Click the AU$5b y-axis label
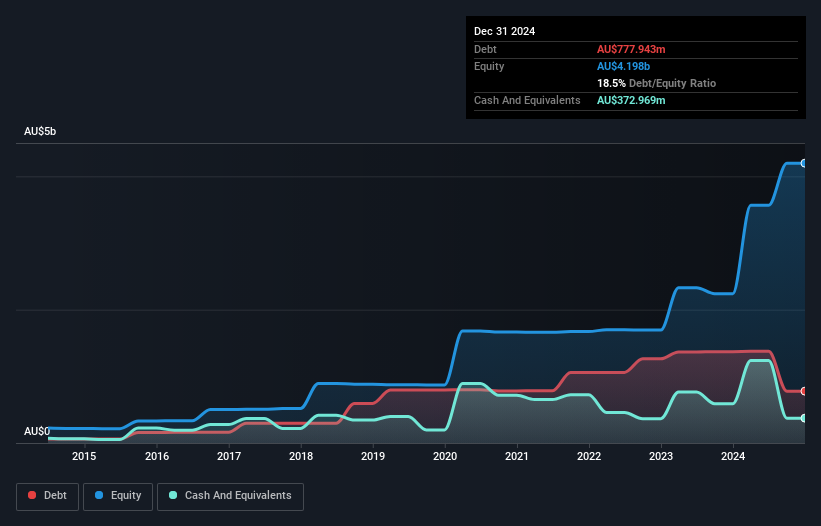The image size is (821, 526). [40, 131]
